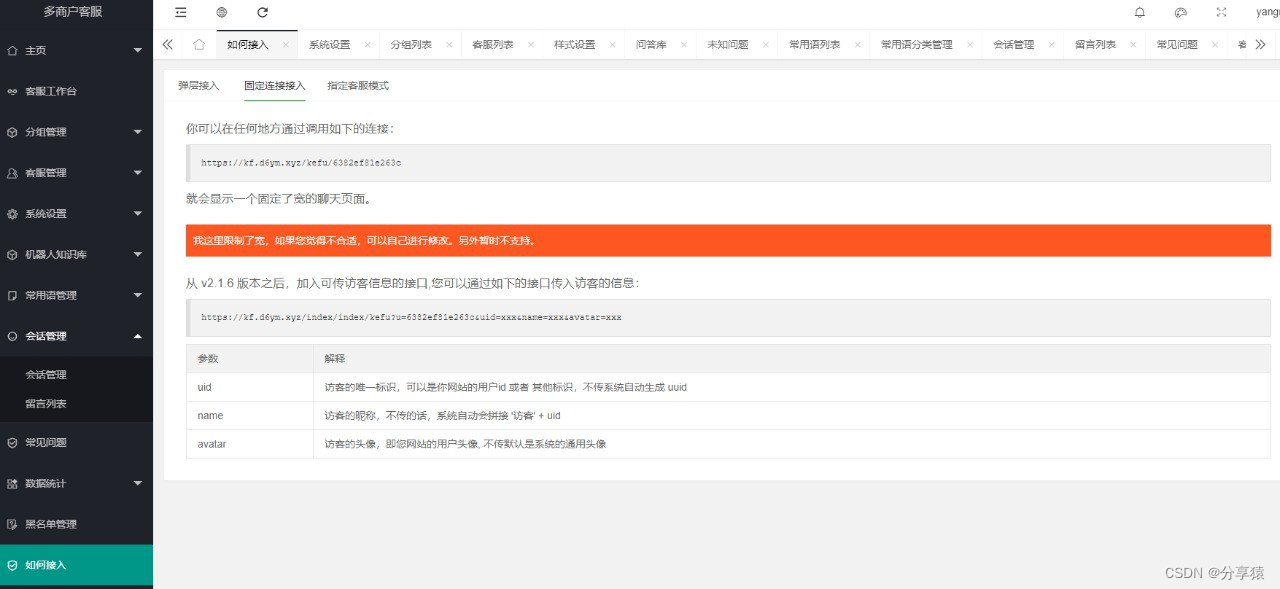Click the 如何接入 shield icon in sidebar
This screenshot has height=589, width=1280.
point(12,565)
